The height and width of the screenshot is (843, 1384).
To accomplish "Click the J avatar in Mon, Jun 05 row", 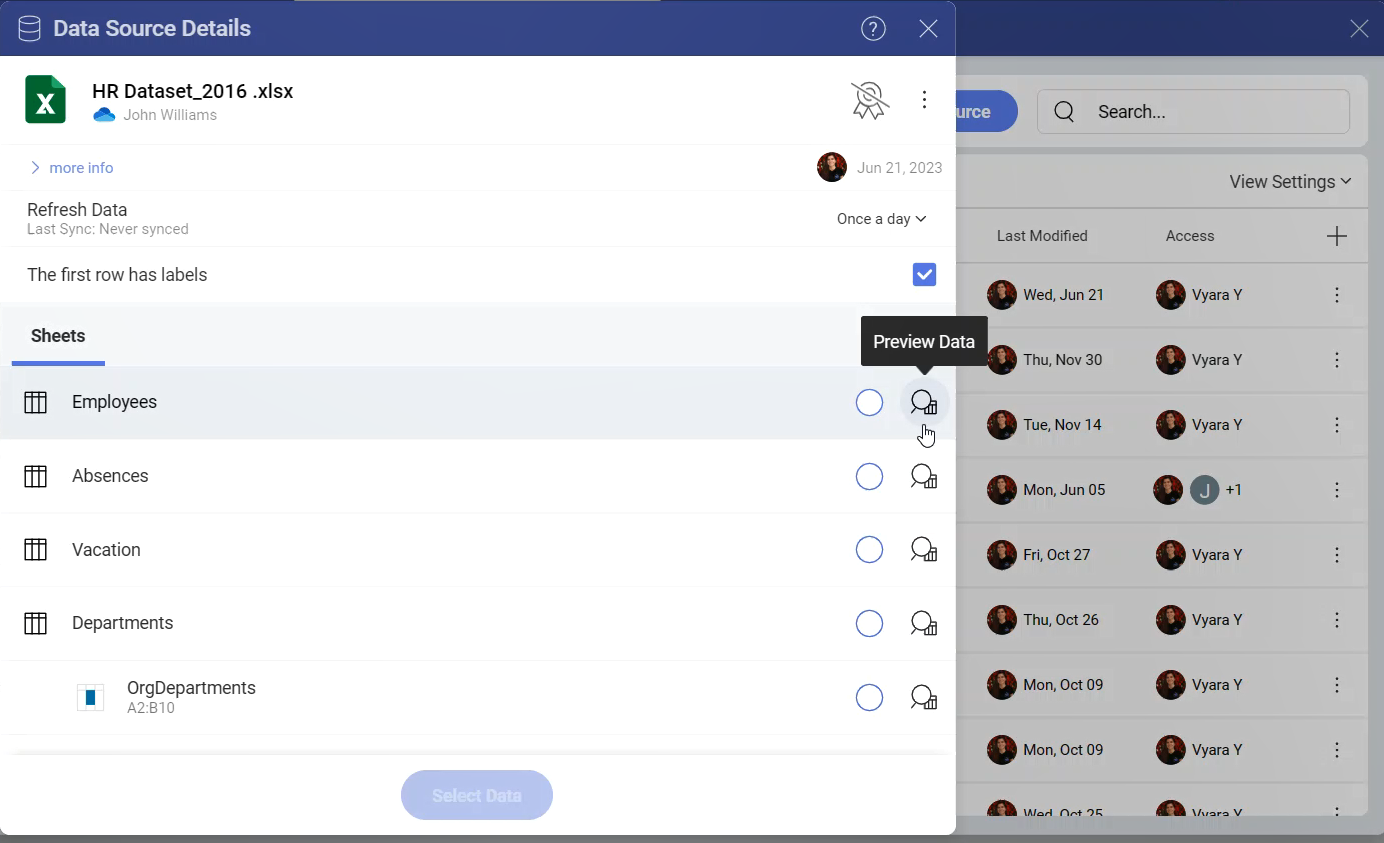I will point(1204,490).
